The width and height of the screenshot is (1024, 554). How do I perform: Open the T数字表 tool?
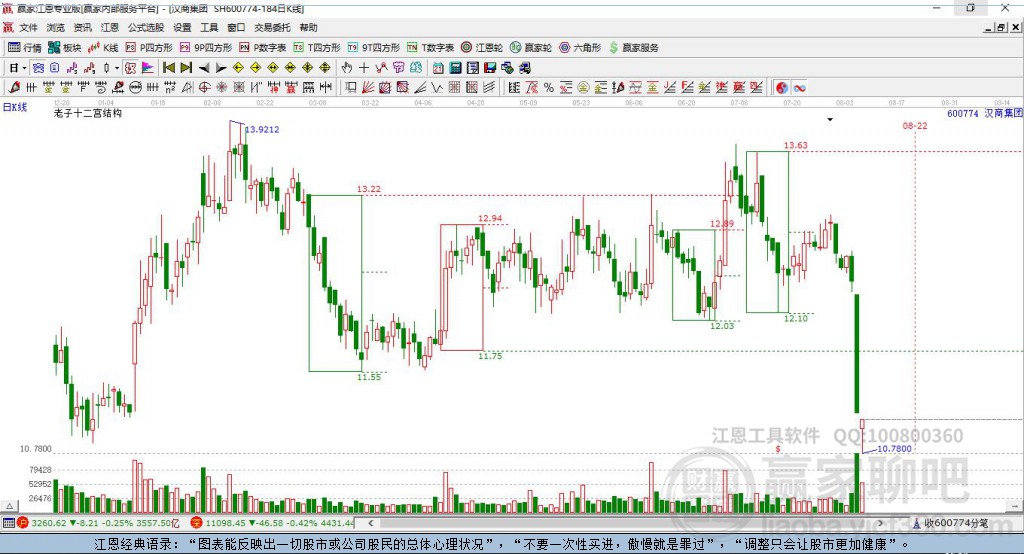tap(430, 48)
